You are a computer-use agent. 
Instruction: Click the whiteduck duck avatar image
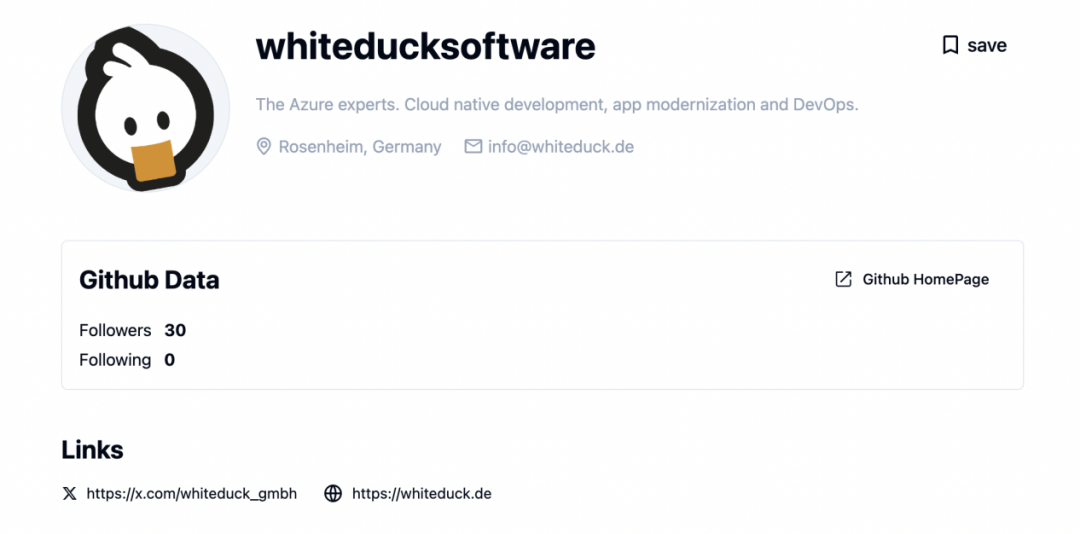coord(146,108)
